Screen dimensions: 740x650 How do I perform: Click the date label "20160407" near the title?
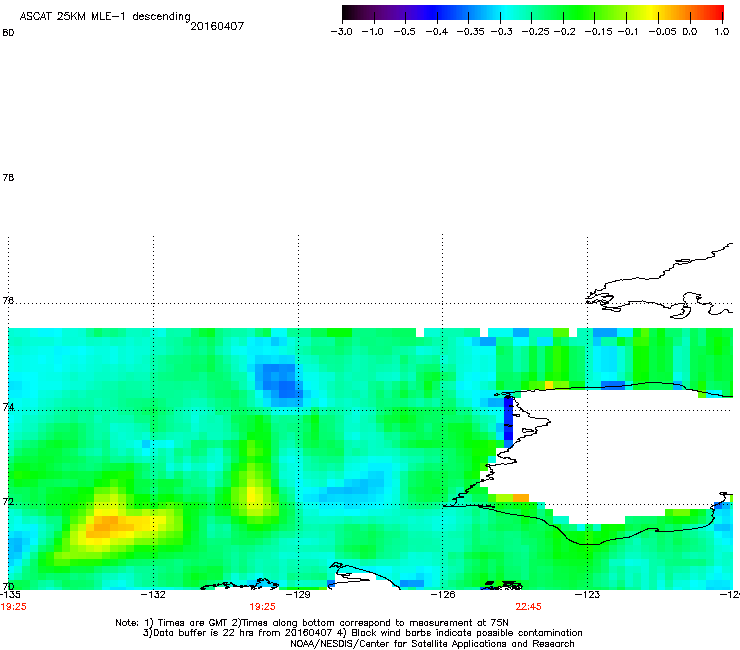point(217,26)
